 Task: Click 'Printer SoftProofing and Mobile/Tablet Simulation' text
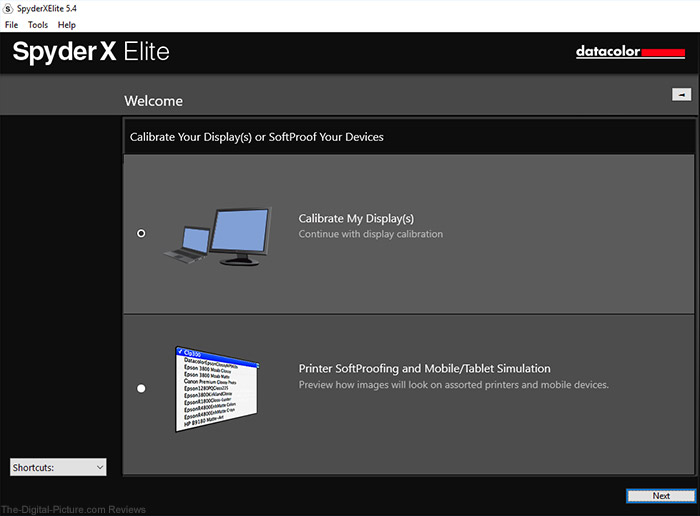tap(424, 369)
